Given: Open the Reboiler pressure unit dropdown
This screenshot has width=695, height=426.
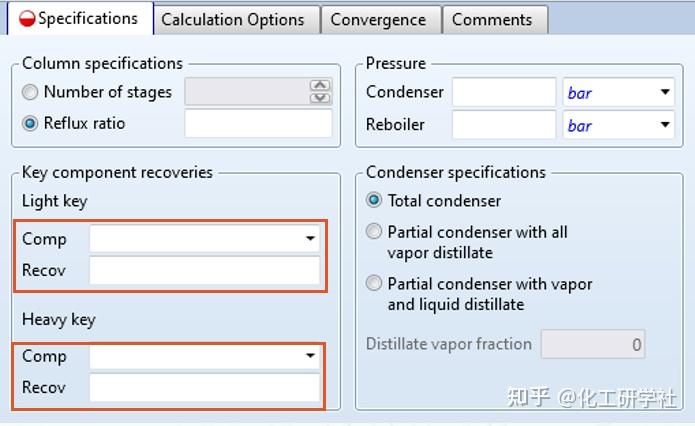Looking at the screenshot, I should point(619,125).
